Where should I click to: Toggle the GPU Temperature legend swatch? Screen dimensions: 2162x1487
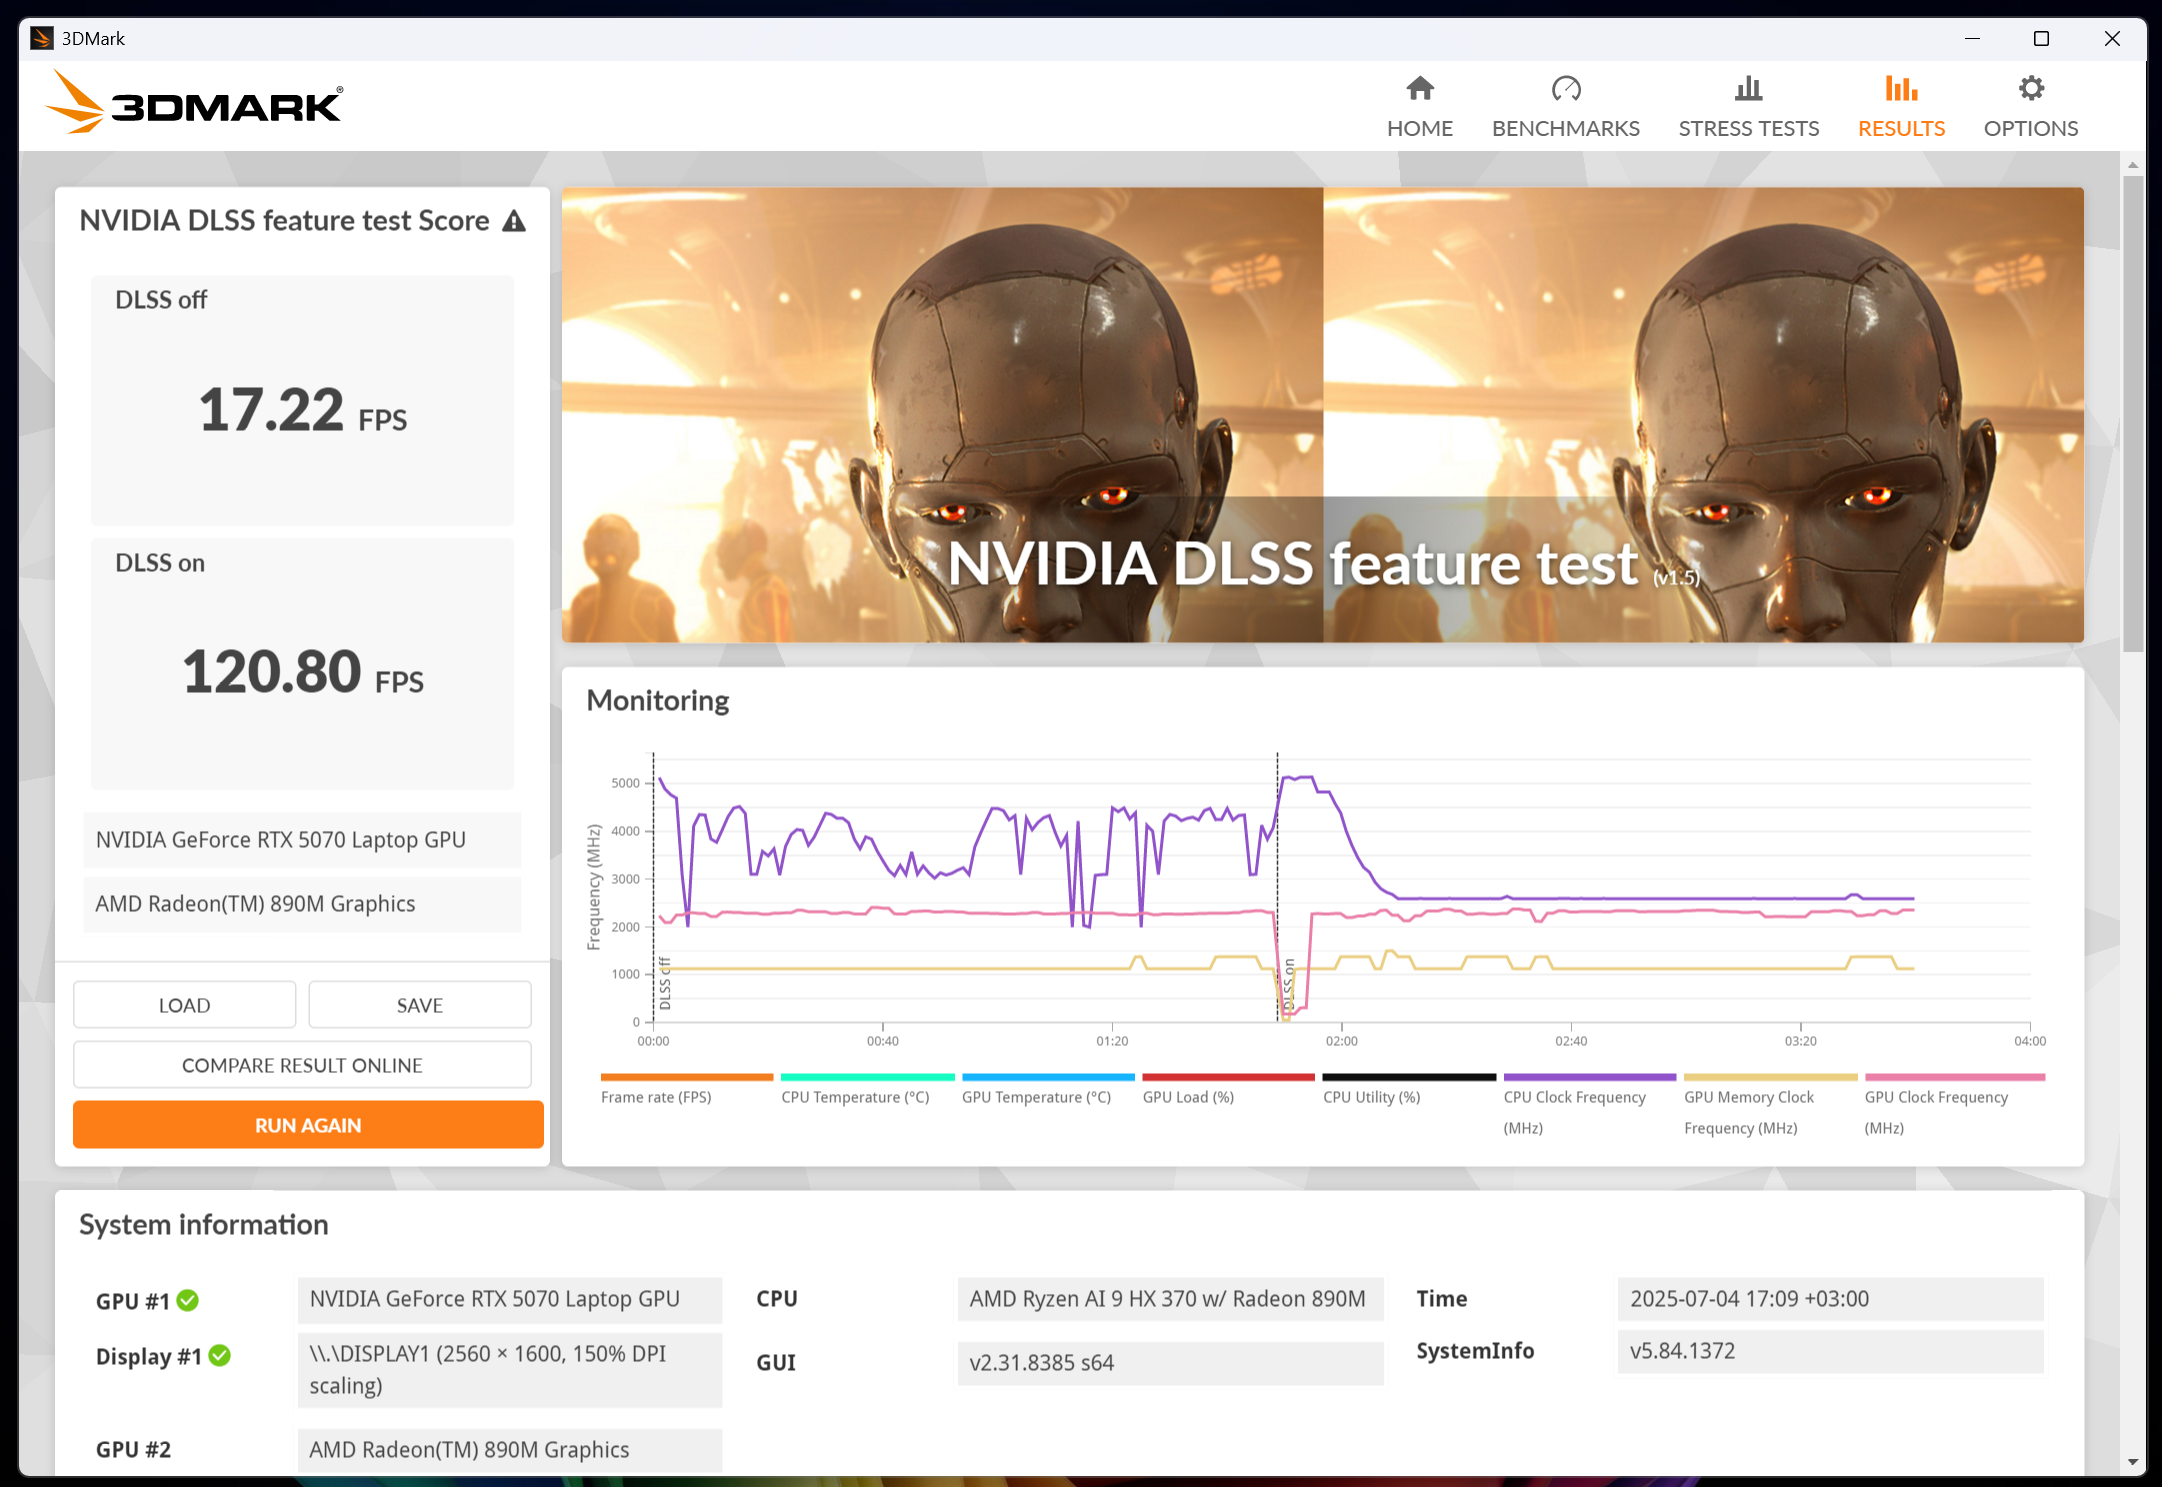click(x=1048, y=1077)
